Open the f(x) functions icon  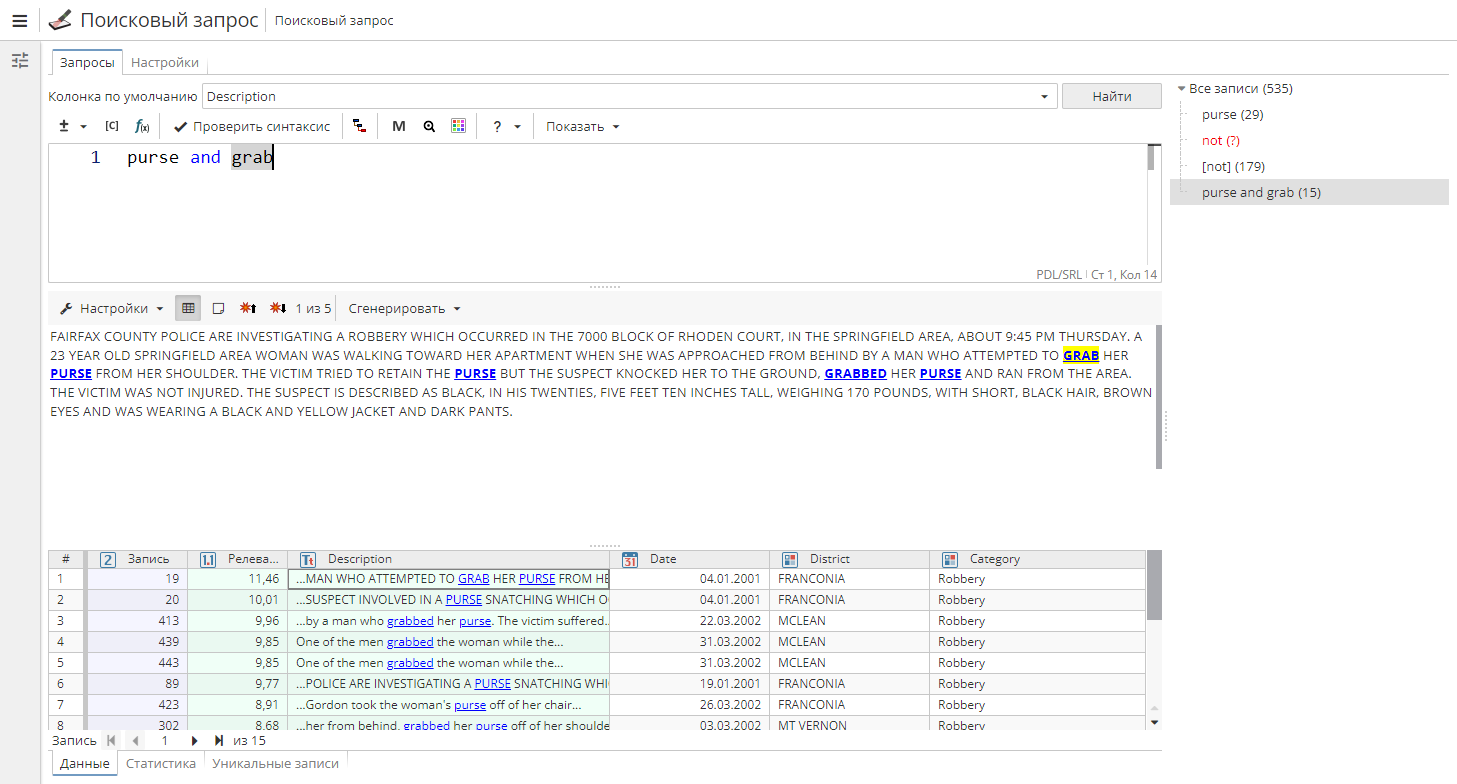142,126
